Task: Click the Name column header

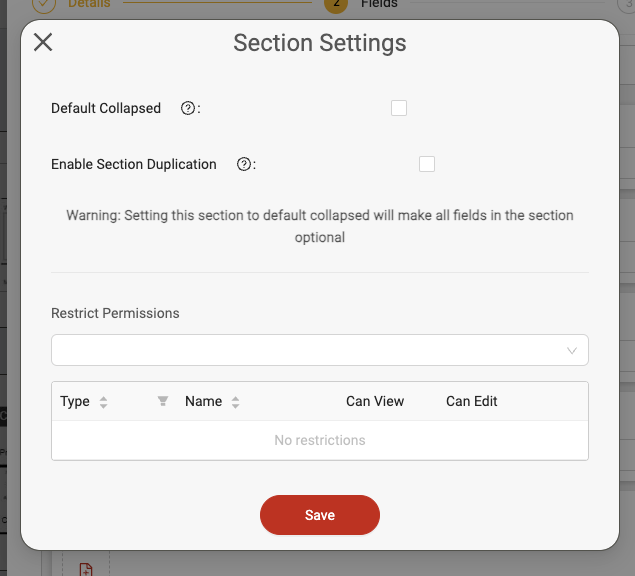Action: [203, 401]
